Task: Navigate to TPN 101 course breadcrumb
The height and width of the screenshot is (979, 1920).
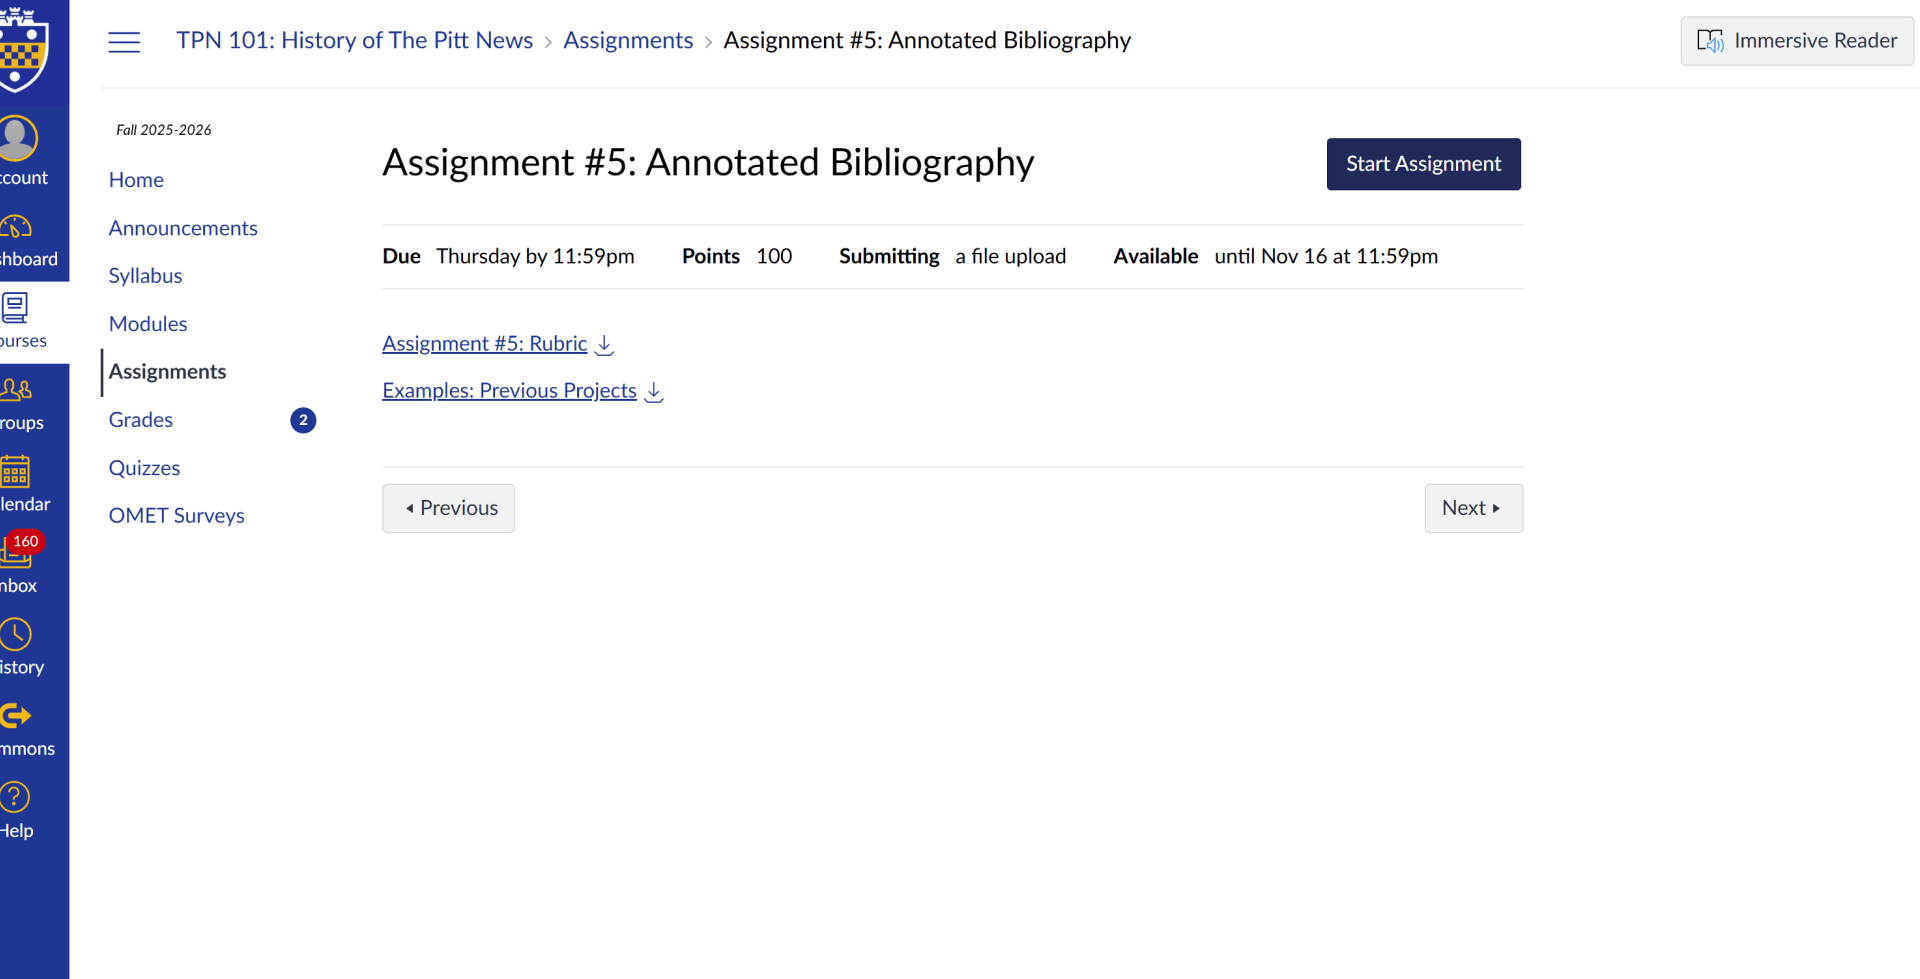Action: pyautogui.click(x=354, y=41)
